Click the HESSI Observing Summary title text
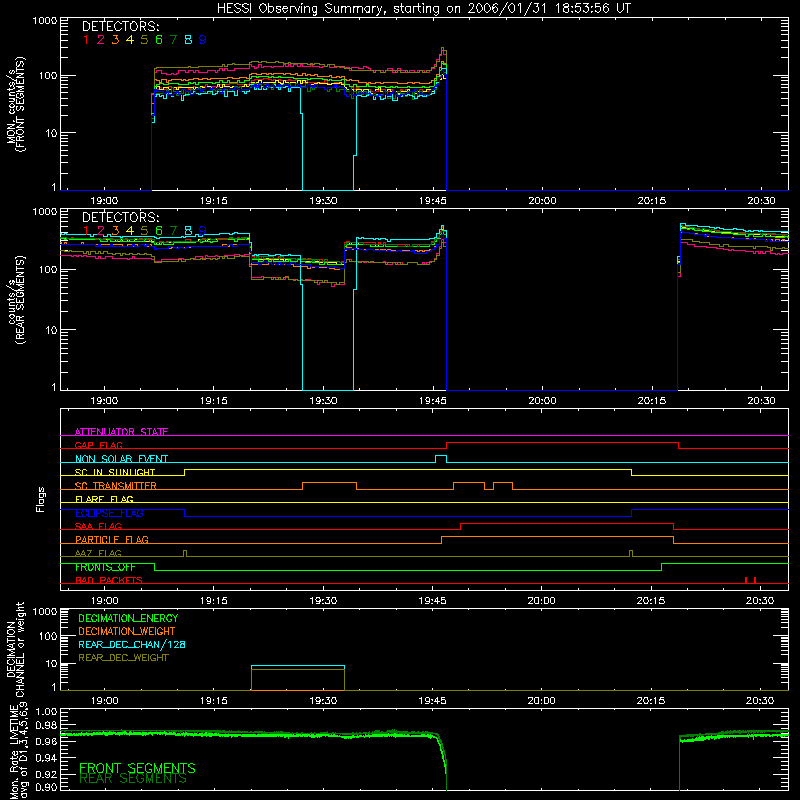800x800 pixels. click(x=423, y=9)
